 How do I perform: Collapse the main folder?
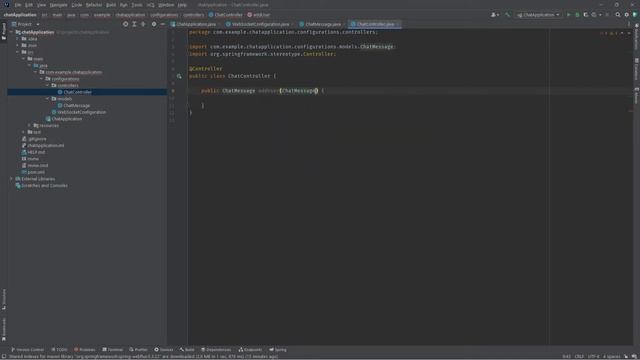[24, 59]
